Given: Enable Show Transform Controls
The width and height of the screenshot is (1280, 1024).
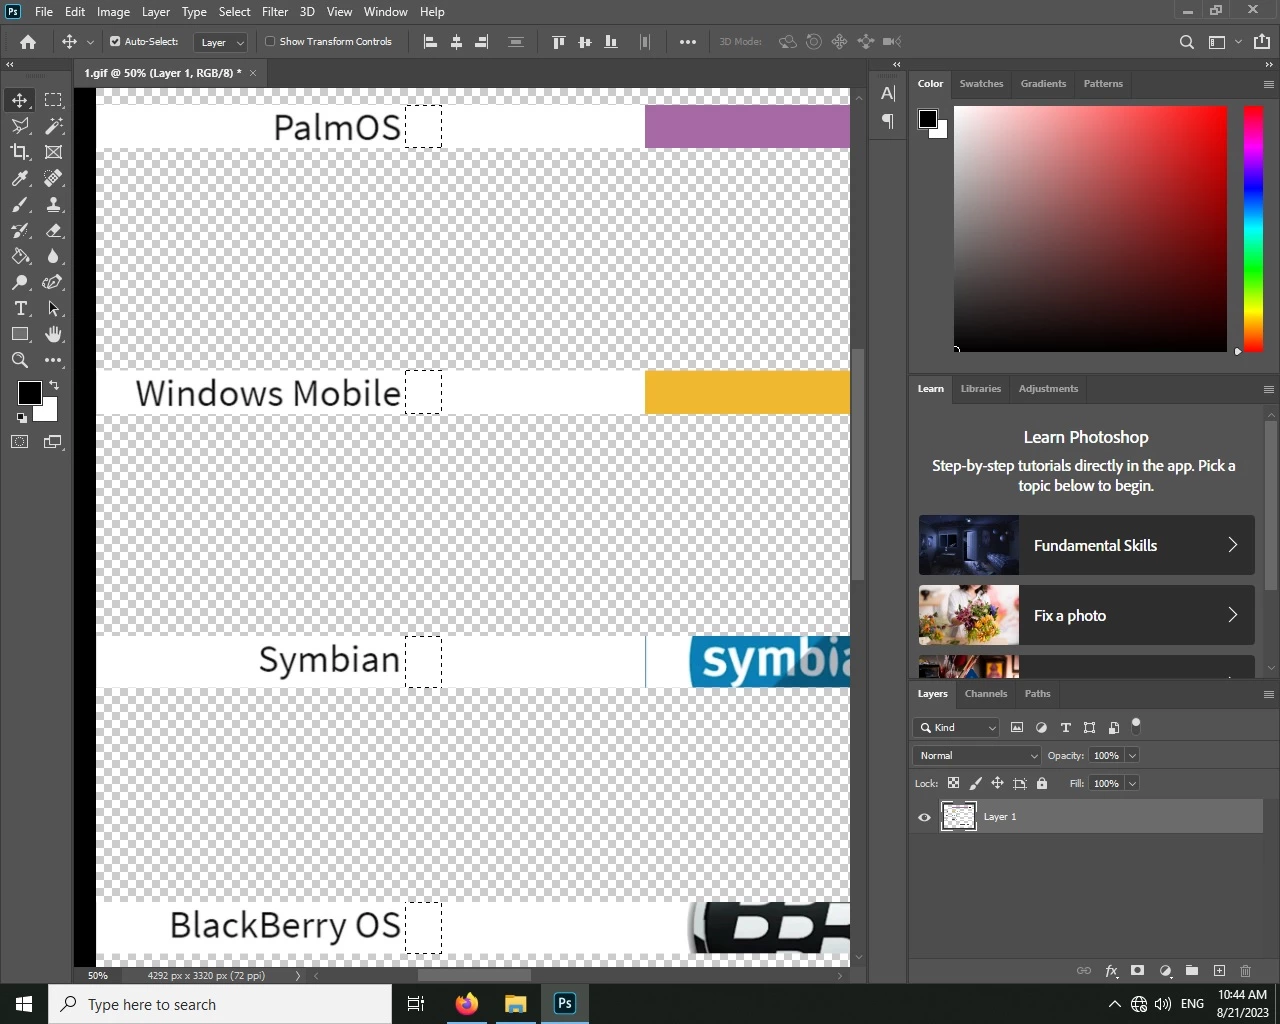Looking at the screenshot, I should pos(270,42).
